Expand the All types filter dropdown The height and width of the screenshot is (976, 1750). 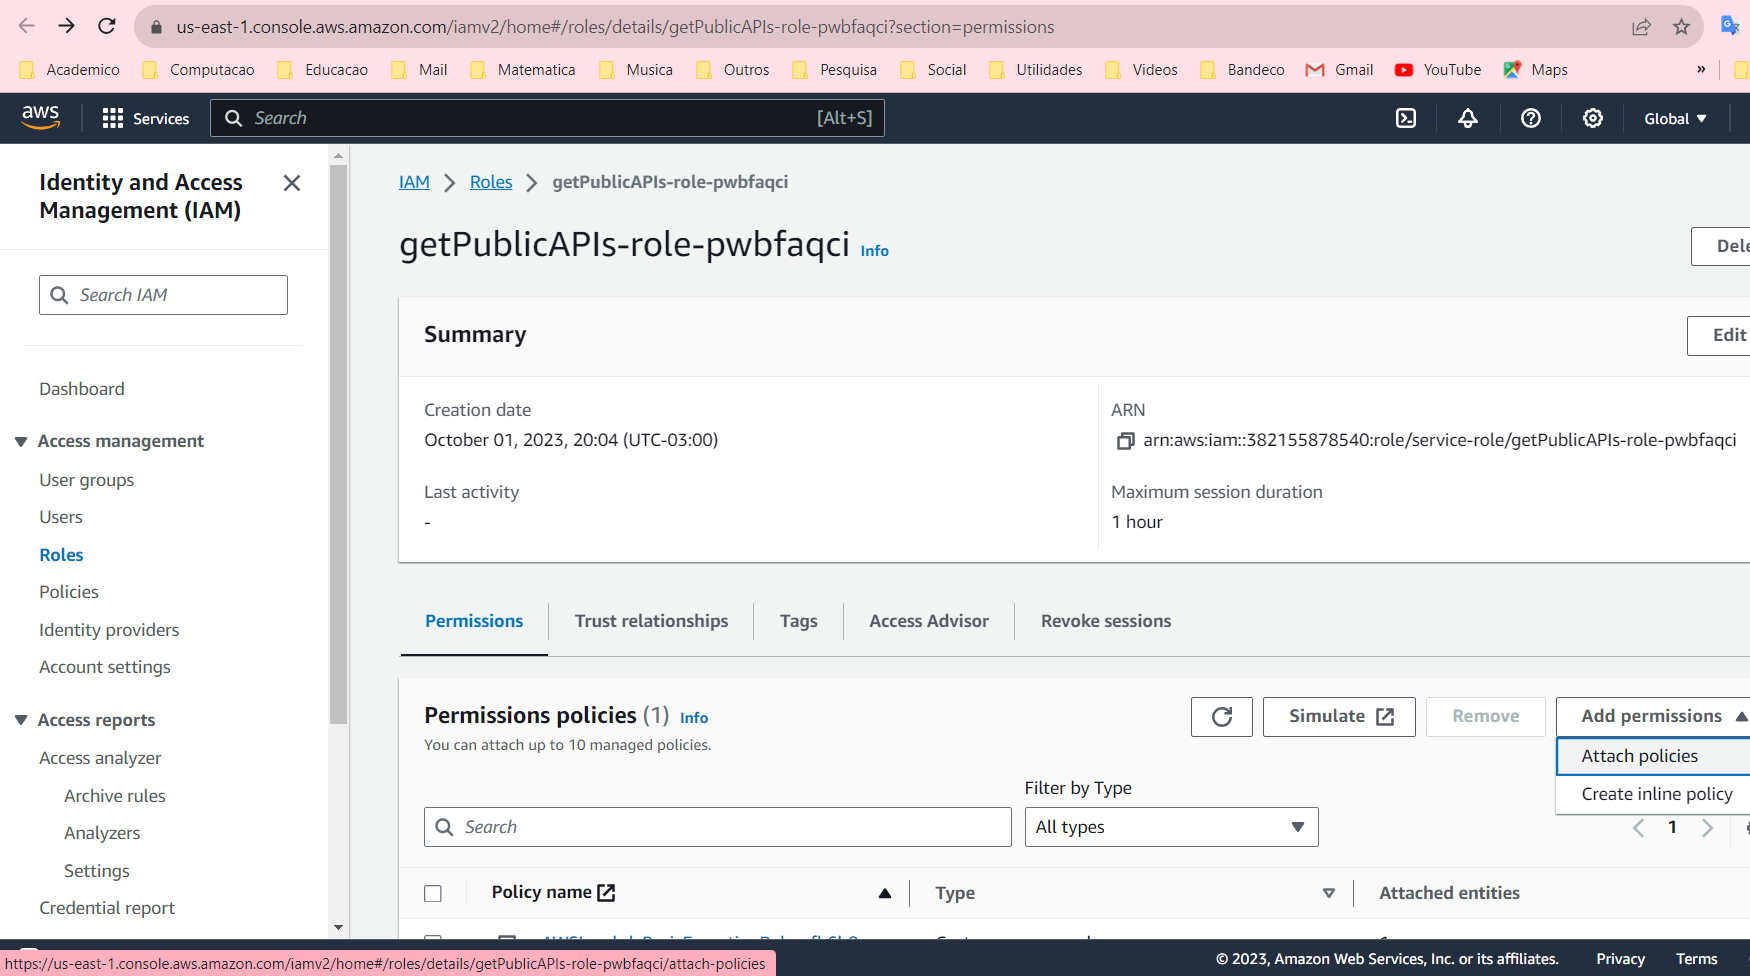tap(1171, 827)
